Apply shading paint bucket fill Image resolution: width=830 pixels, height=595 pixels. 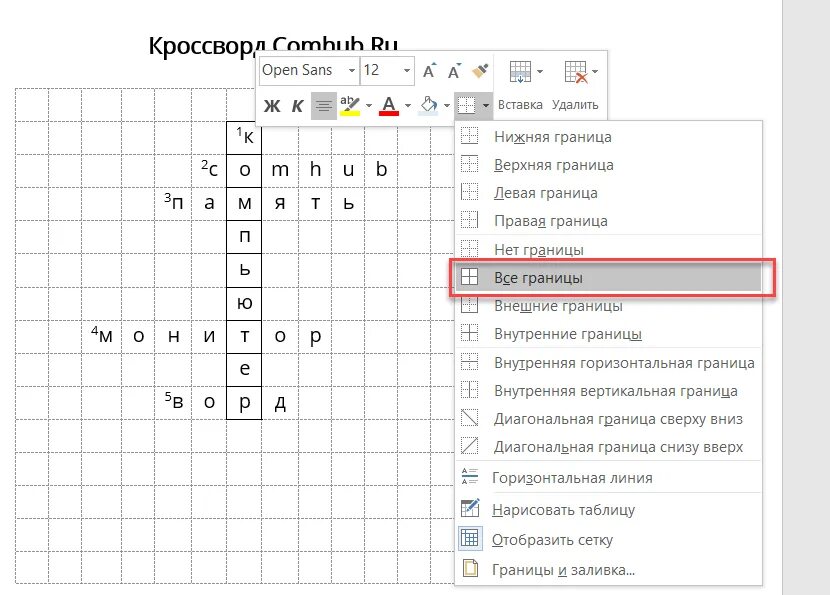point(428,106)
